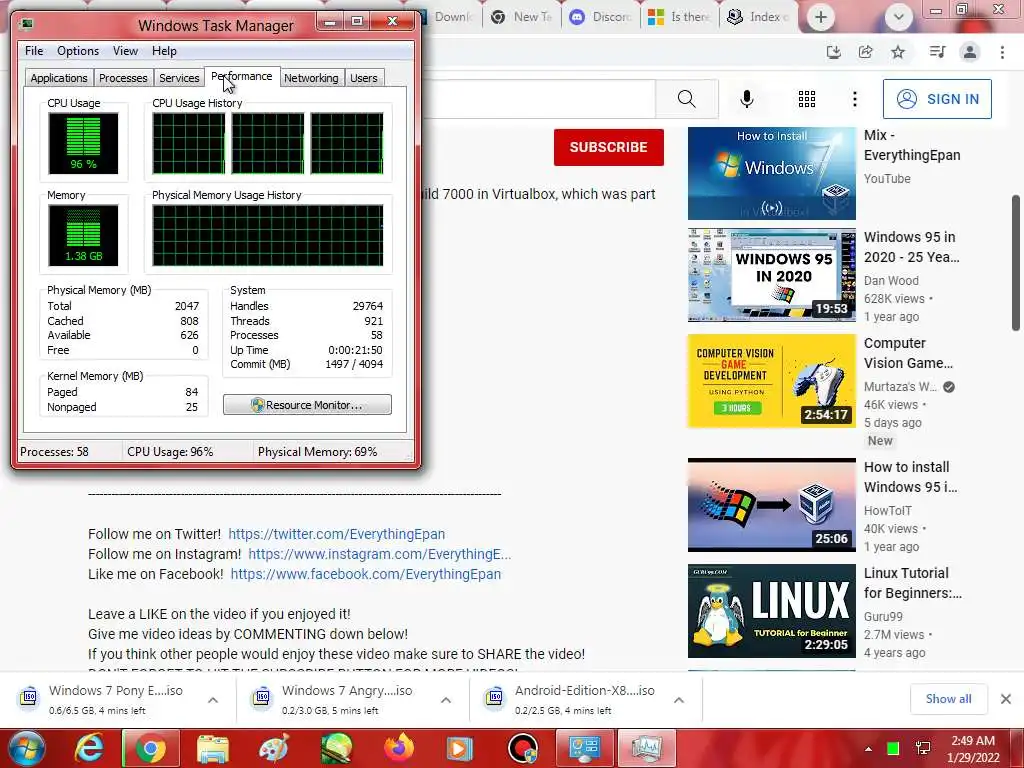This screenshot has width=1024, height=768.
Task: Click the Chrome profile avatar icon
Action: [x=970, y=52]
